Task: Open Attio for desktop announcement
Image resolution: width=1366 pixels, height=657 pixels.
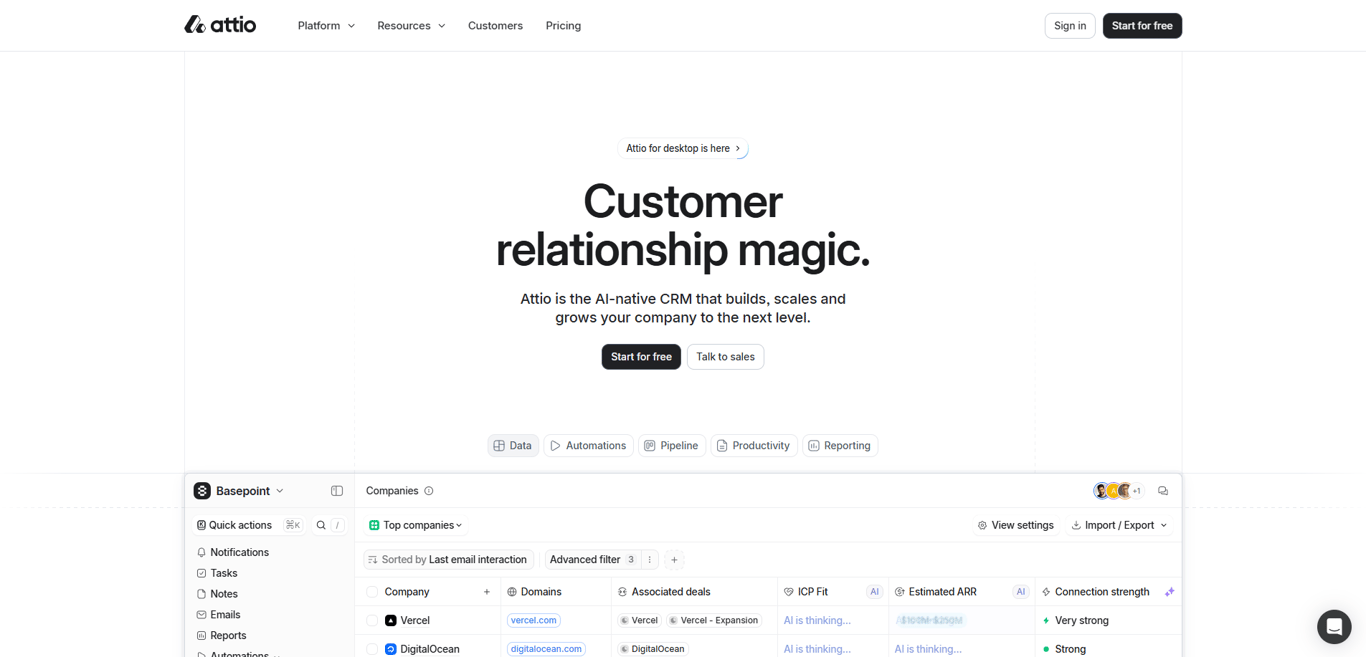Action: point(683,148)
